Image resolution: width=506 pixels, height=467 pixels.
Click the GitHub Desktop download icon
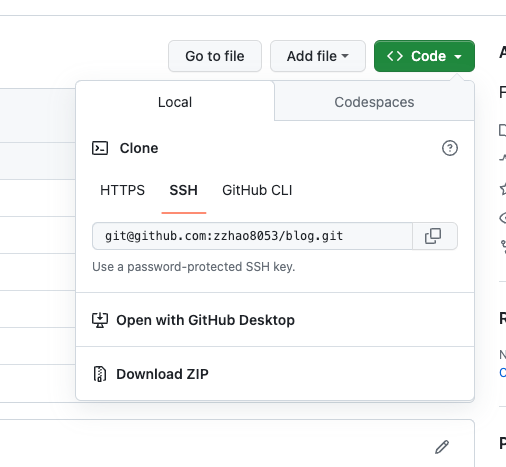pyautogui.click(x=100, y=320)
